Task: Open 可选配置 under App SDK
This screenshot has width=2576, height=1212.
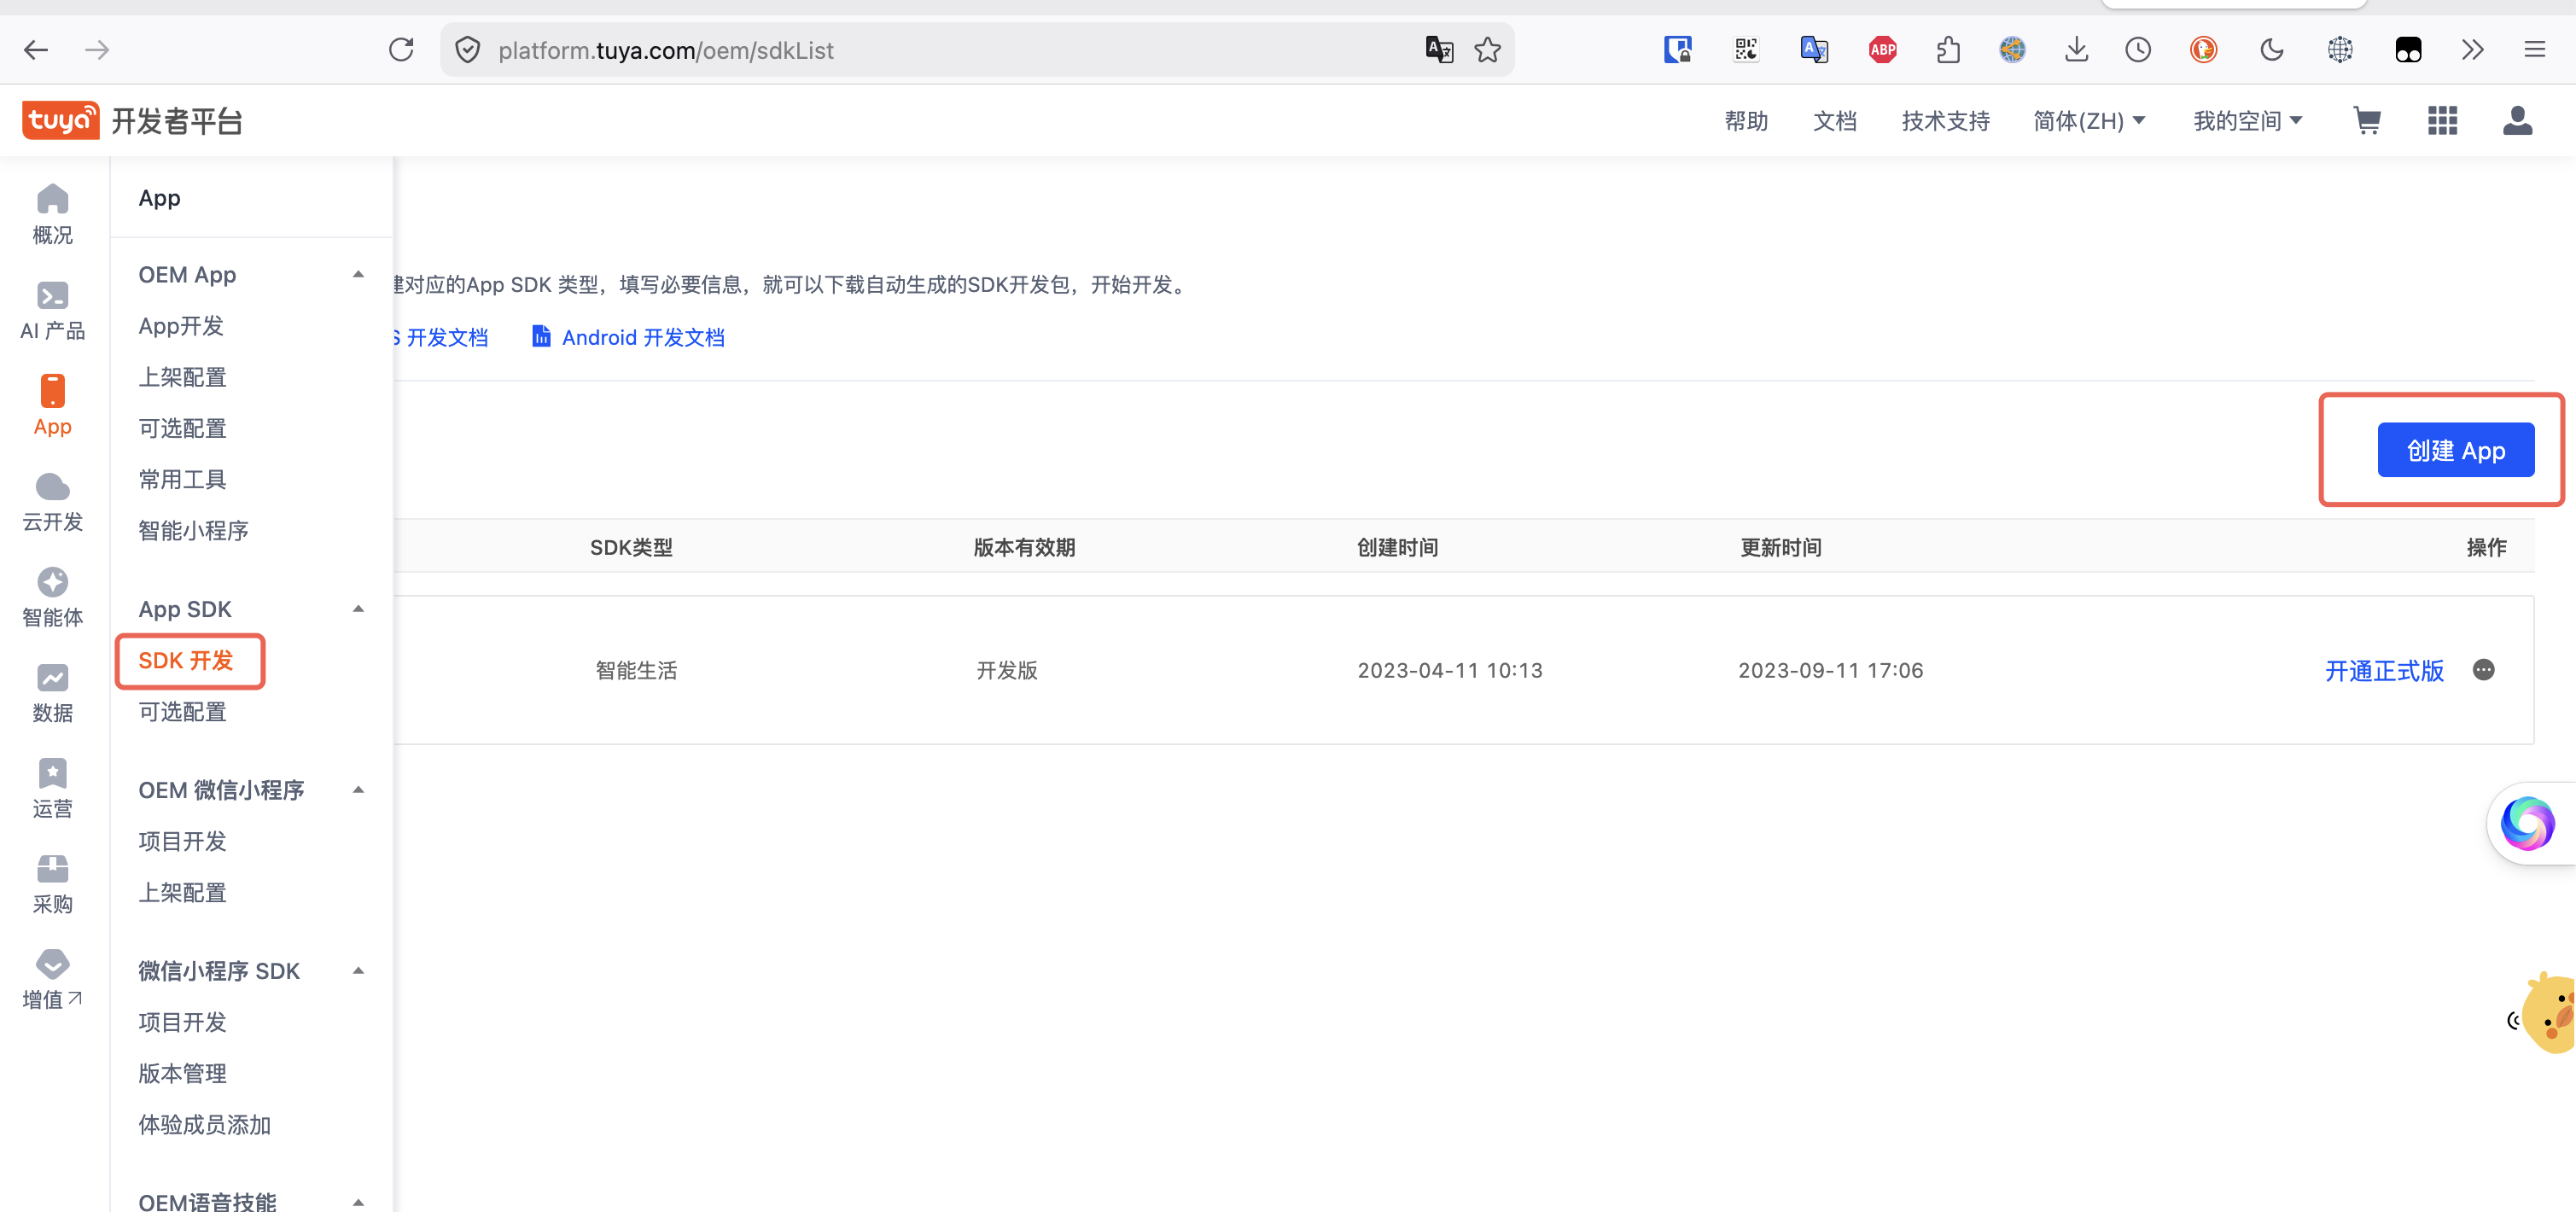Action: click(182, 712)
